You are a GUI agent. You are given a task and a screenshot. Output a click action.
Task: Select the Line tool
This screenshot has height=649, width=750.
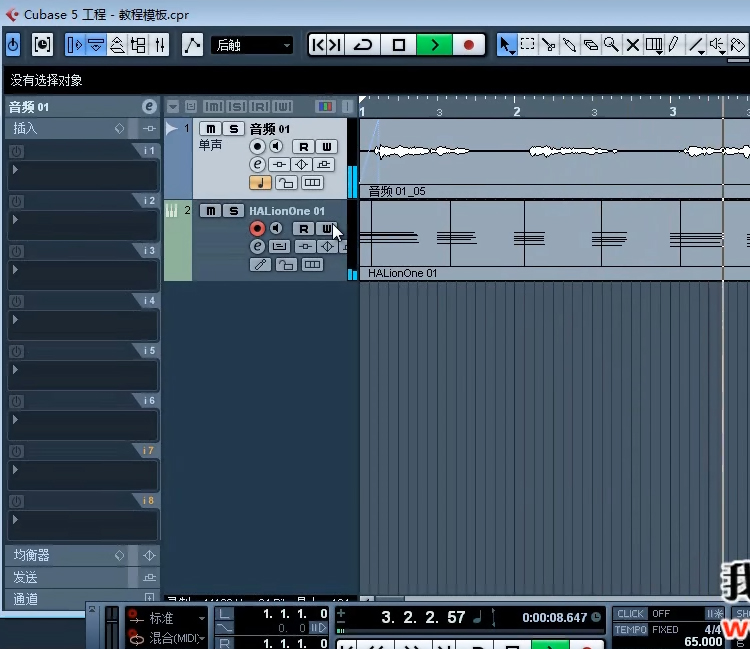point(695,45)
